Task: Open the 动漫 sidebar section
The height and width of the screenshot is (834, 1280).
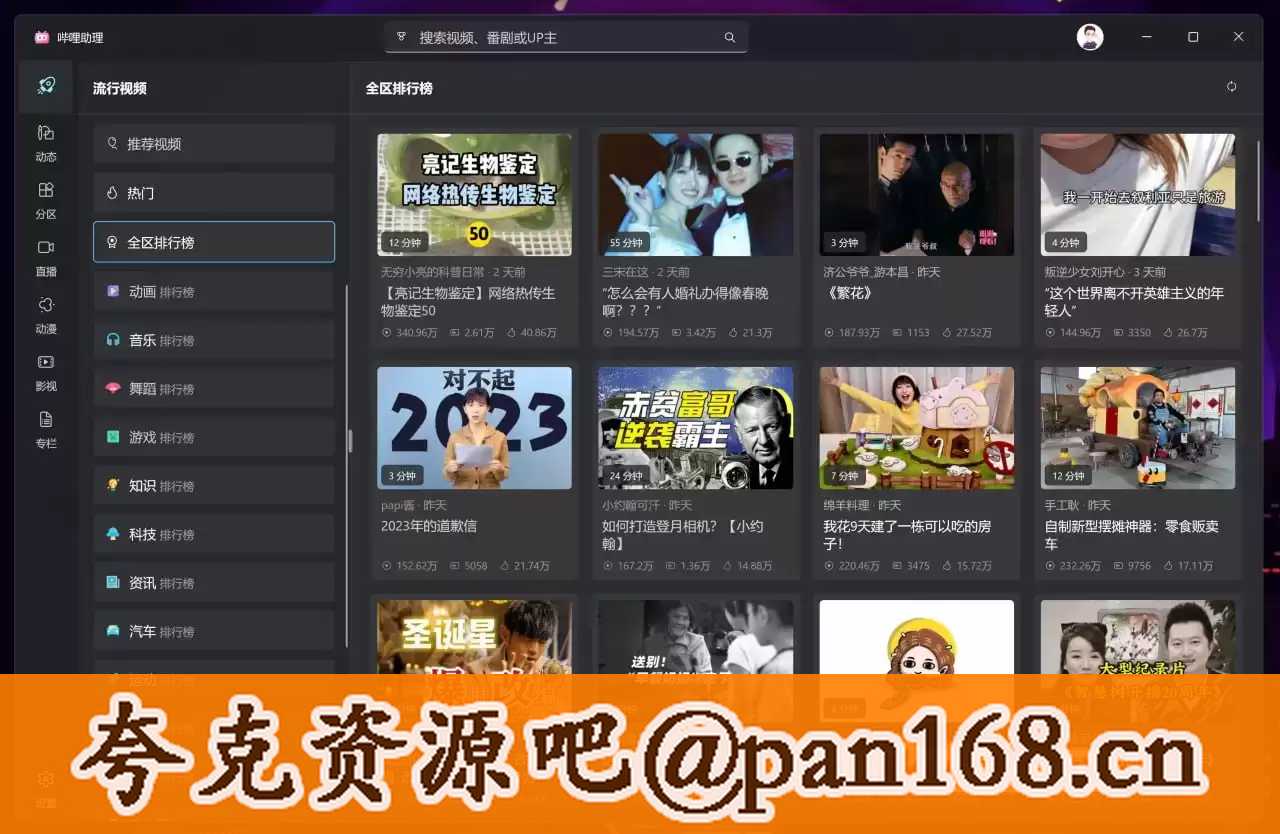Action: (46, 314)
